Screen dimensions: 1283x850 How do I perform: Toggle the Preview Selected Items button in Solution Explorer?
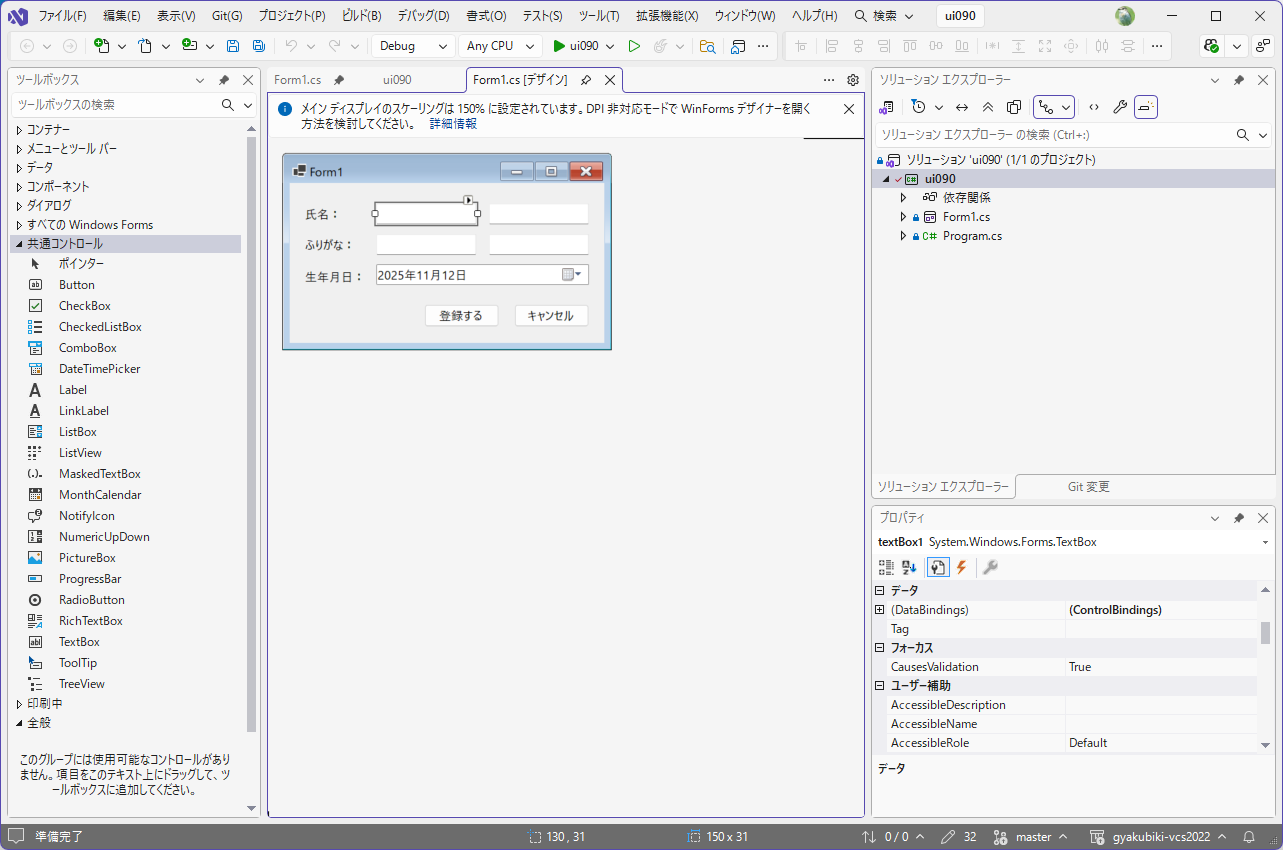pyautogui.click(x=1146, y=107)
